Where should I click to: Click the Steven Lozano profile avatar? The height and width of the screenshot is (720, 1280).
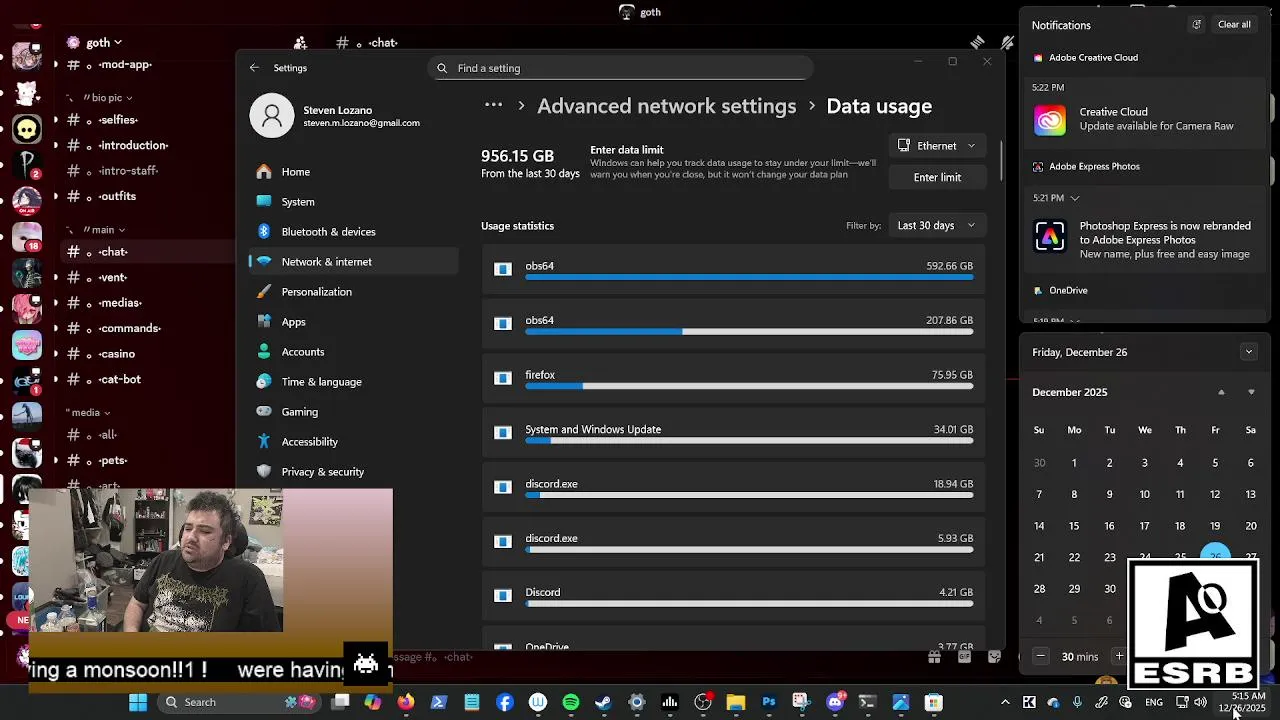click(272, 116)
